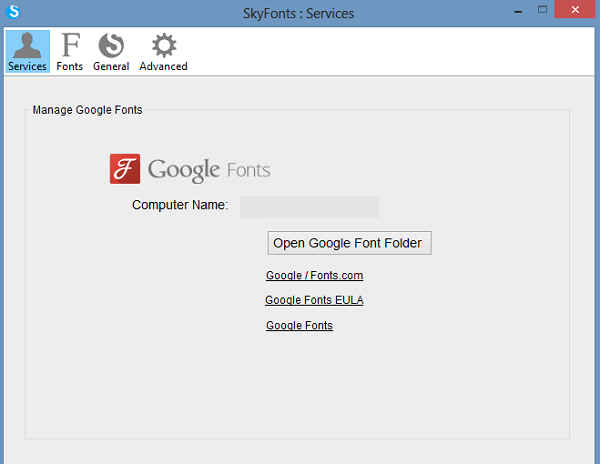The image size is (600, 464).
Task: Click the Services person silhouette icon
Action: 26,45
